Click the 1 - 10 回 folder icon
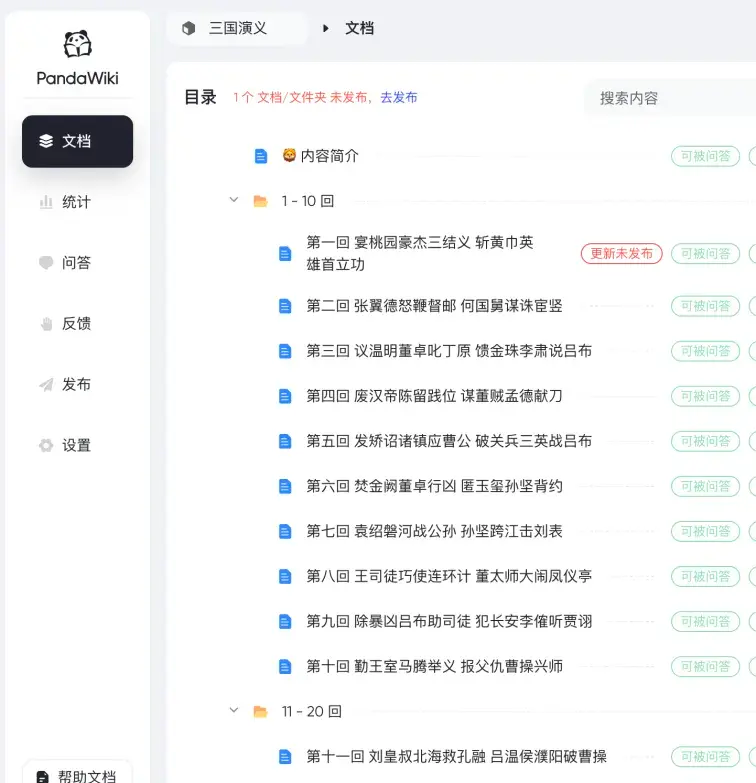Viewport: 756px width, 783px height. pyautogui.click(x=261, y=201)
